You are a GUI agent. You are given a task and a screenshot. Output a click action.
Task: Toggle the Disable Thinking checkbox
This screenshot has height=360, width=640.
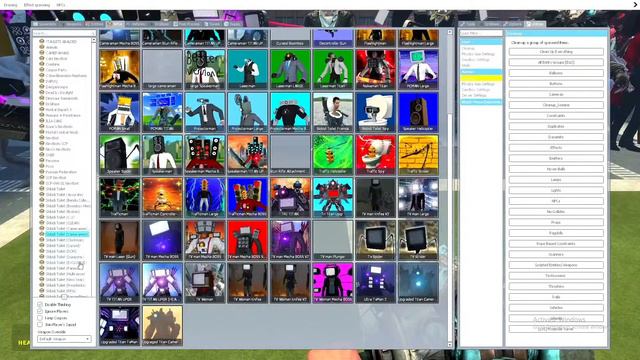(x=40, y=304)
